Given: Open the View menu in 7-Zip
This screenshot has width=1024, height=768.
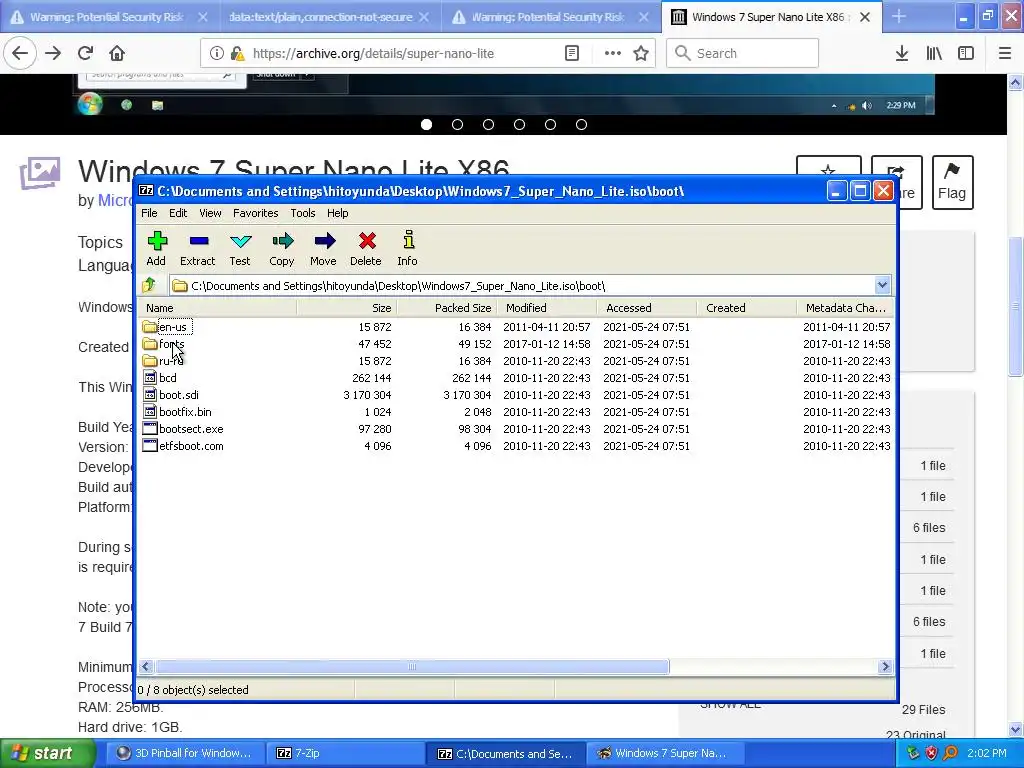Looking at the screenshot, I should [210, 213].
